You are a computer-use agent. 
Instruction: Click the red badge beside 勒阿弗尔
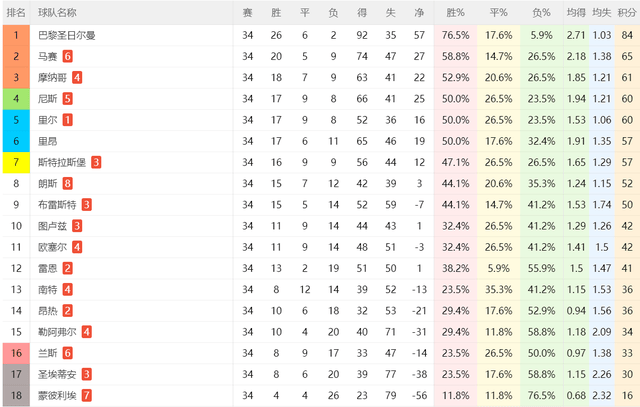[x=87, y=332]
